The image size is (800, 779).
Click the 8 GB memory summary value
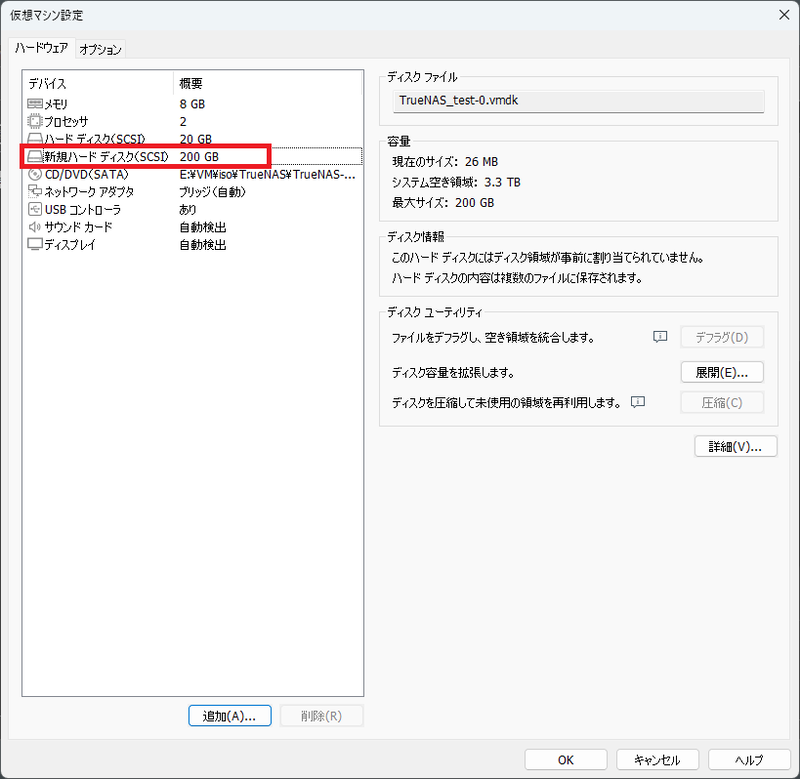pyautogui.click(x=192, y=104)
